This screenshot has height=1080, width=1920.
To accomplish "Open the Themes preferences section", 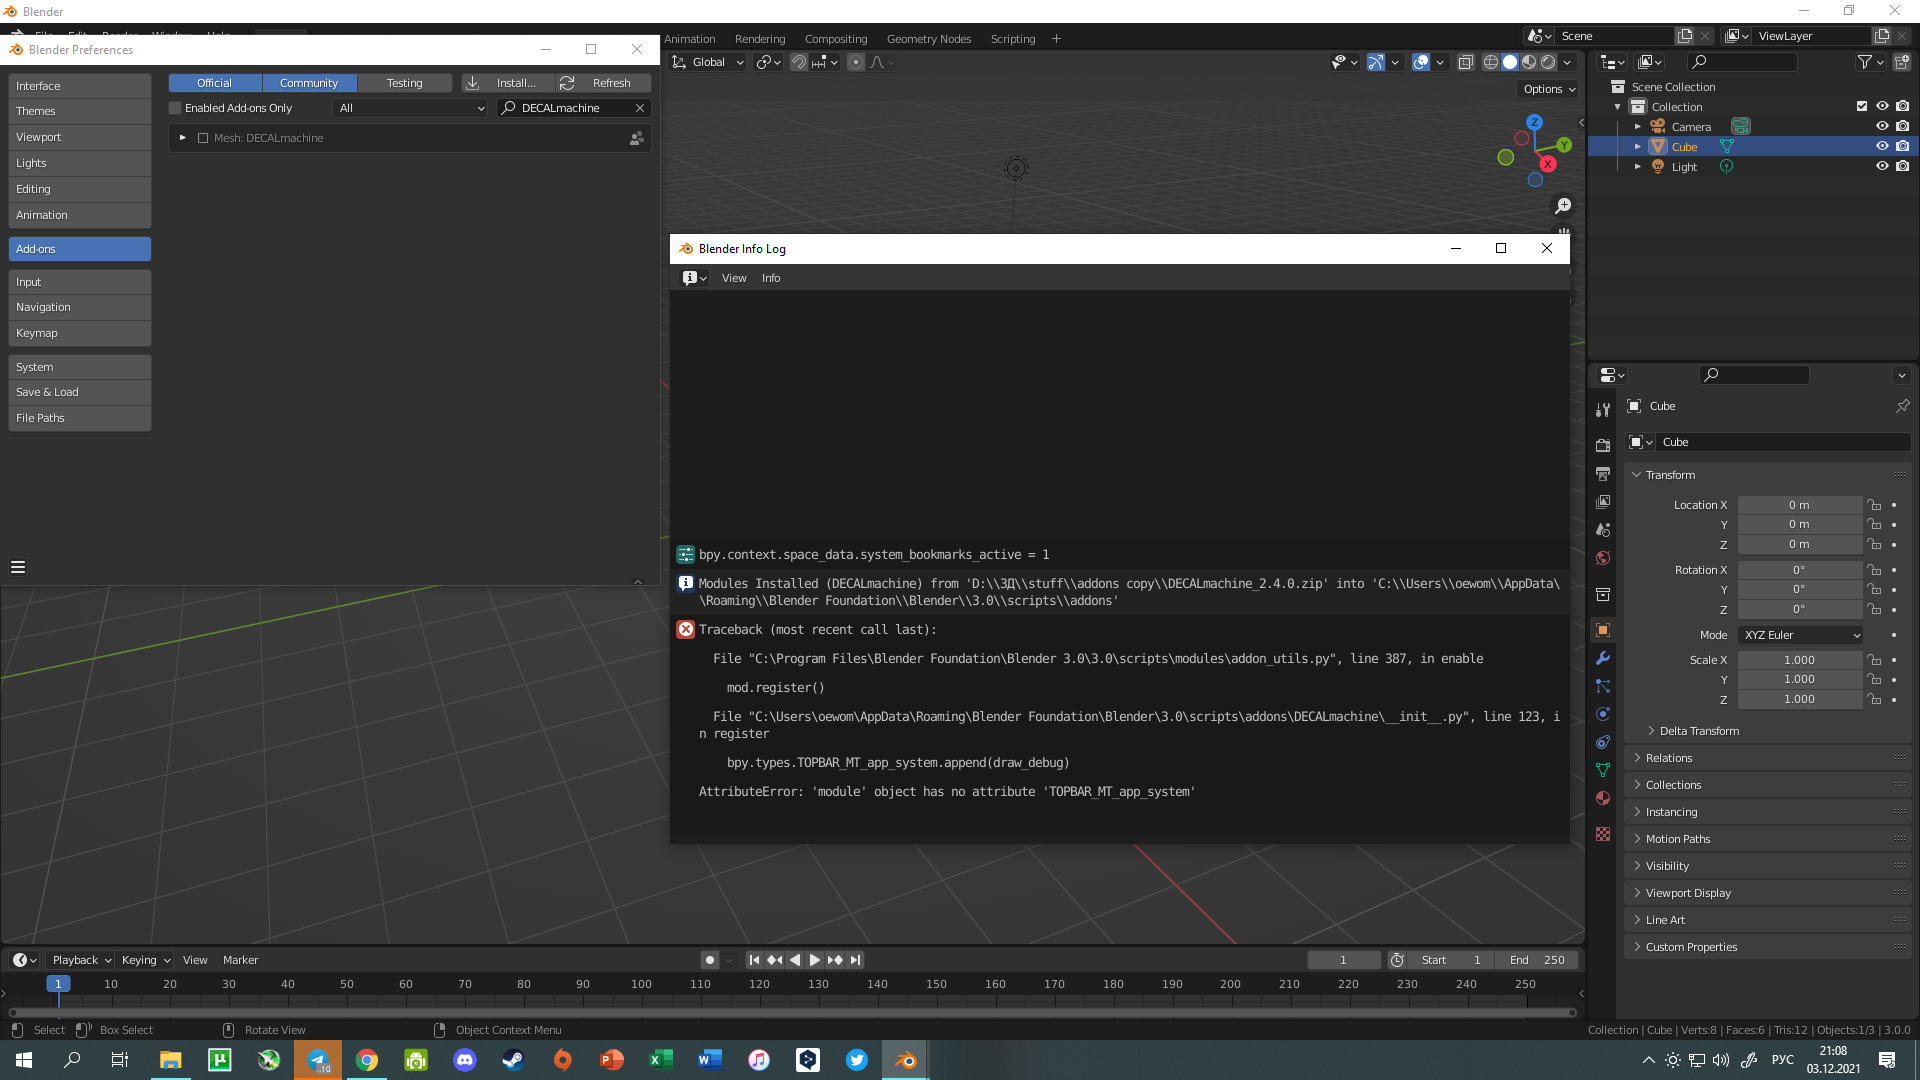I will 80,111.
